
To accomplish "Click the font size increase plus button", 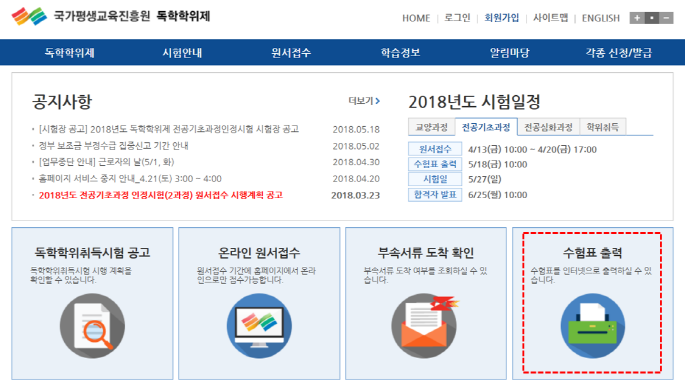I will pos(637,18).
